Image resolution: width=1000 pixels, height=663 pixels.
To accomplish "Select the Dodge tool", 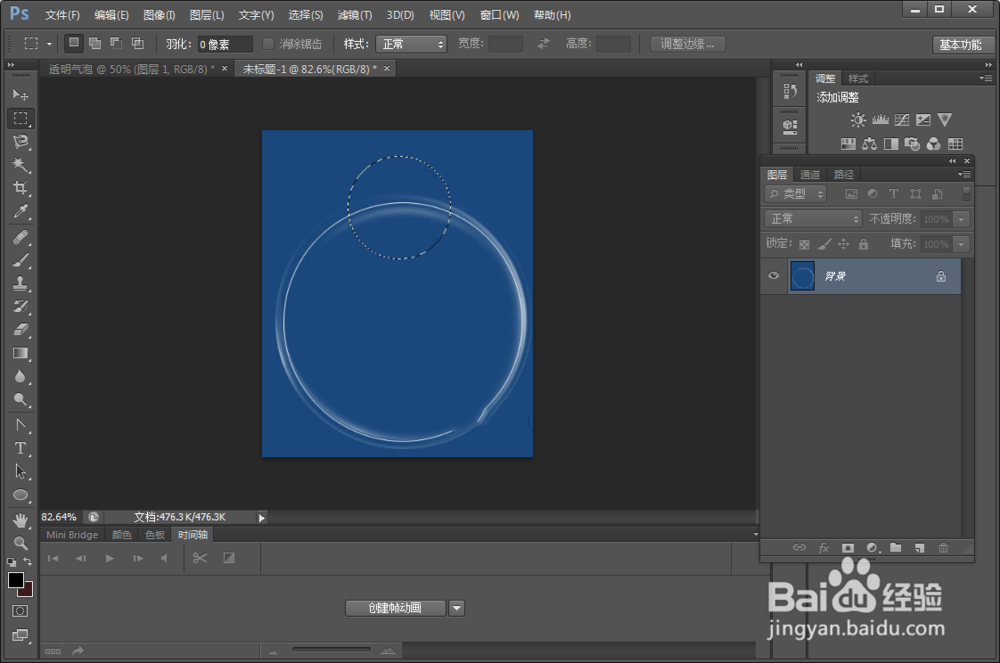I will coord(20,400).
